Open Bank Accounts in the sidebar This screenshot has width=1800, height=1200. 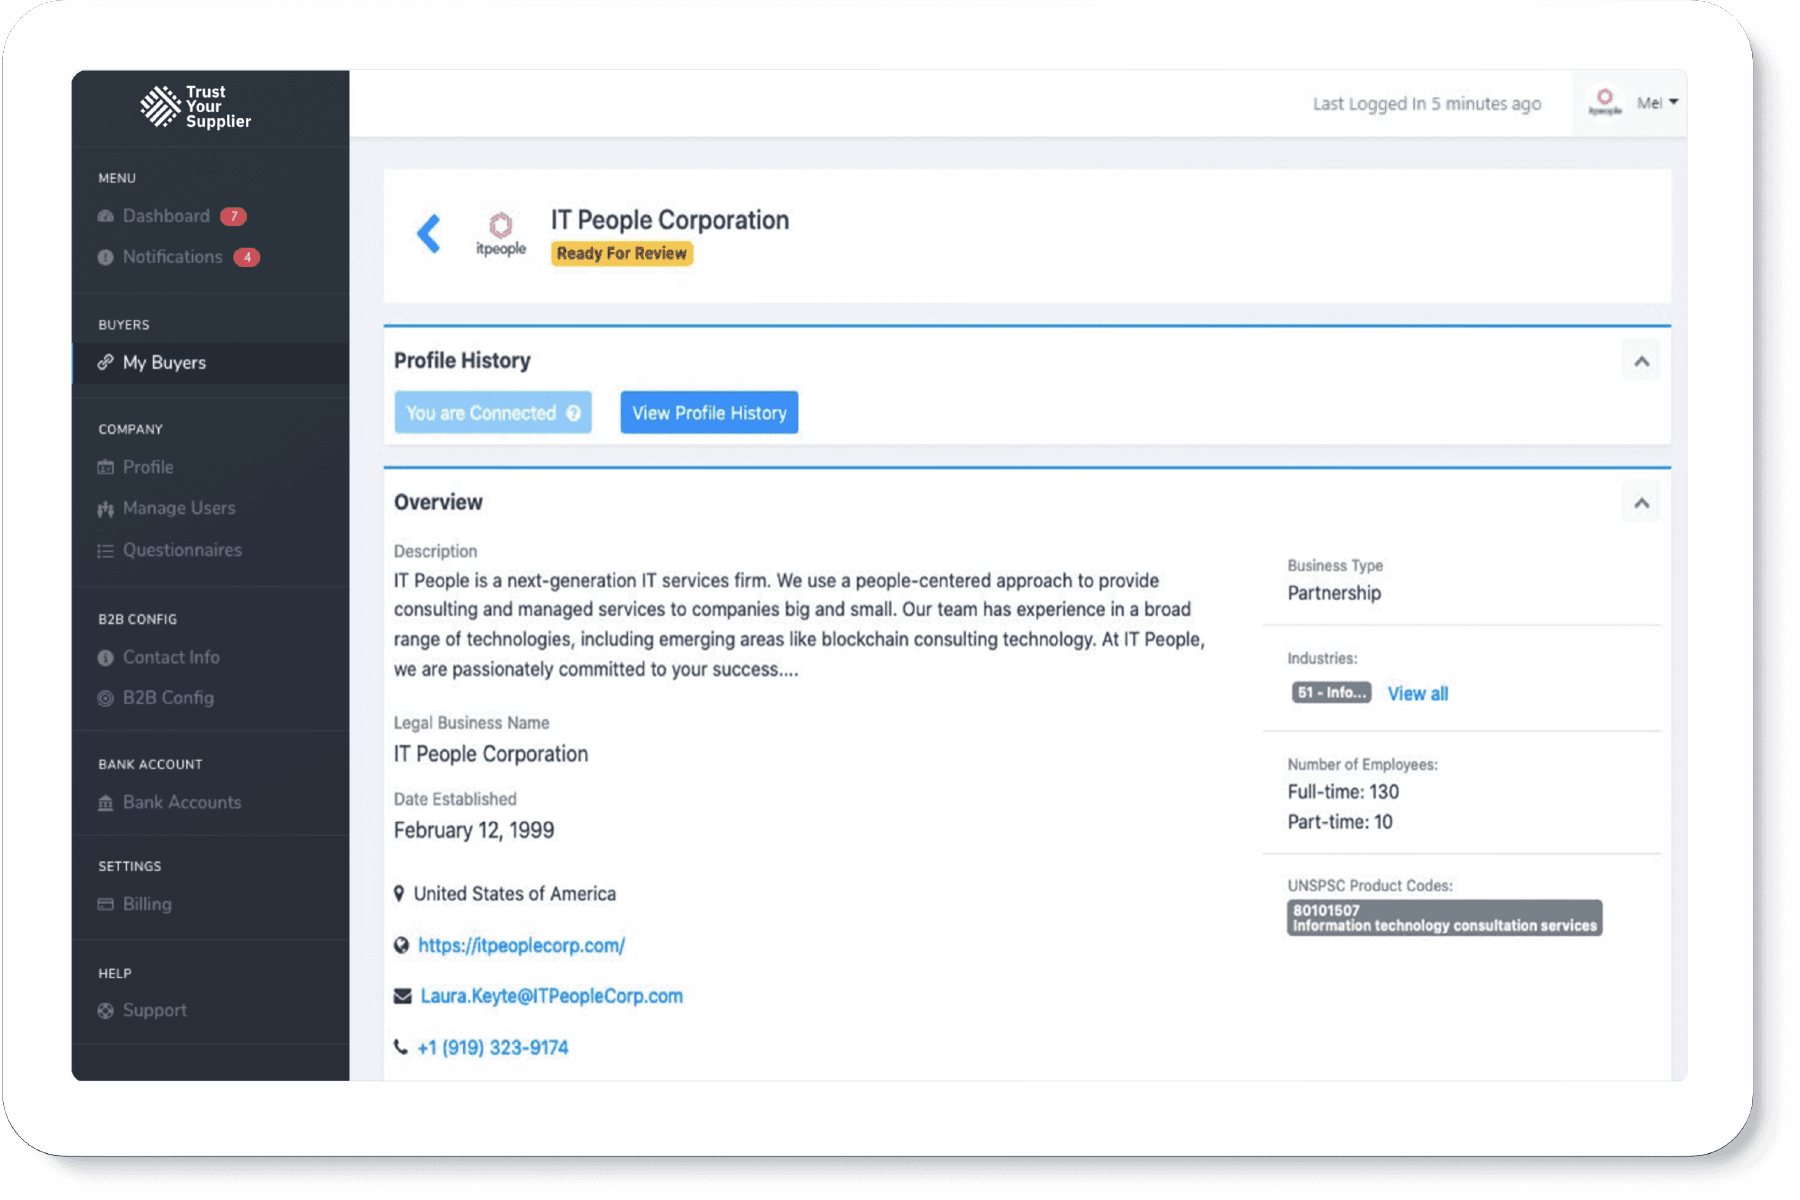click(x=182, y=802)
